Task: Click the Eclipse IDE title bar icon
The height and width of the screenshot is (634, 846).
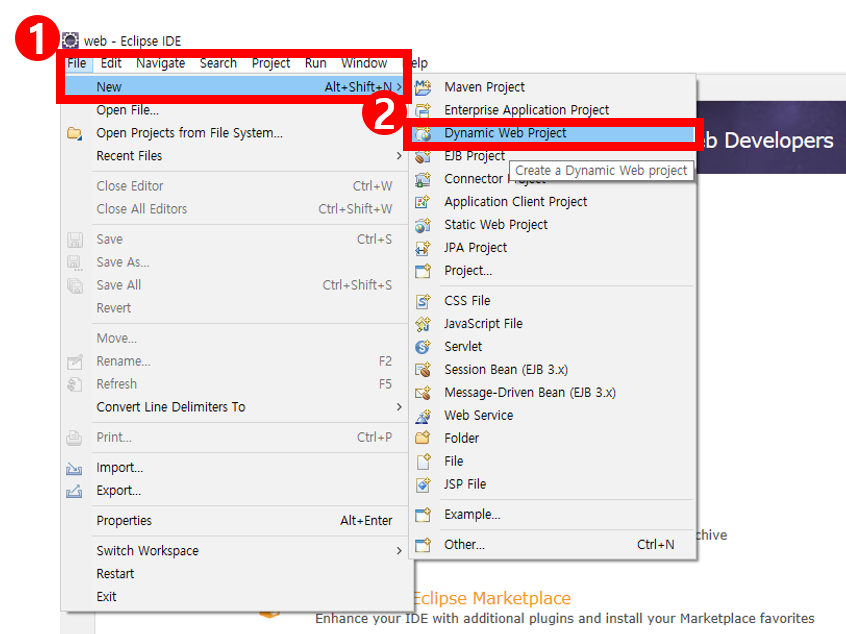Action: tap(70, 40)
